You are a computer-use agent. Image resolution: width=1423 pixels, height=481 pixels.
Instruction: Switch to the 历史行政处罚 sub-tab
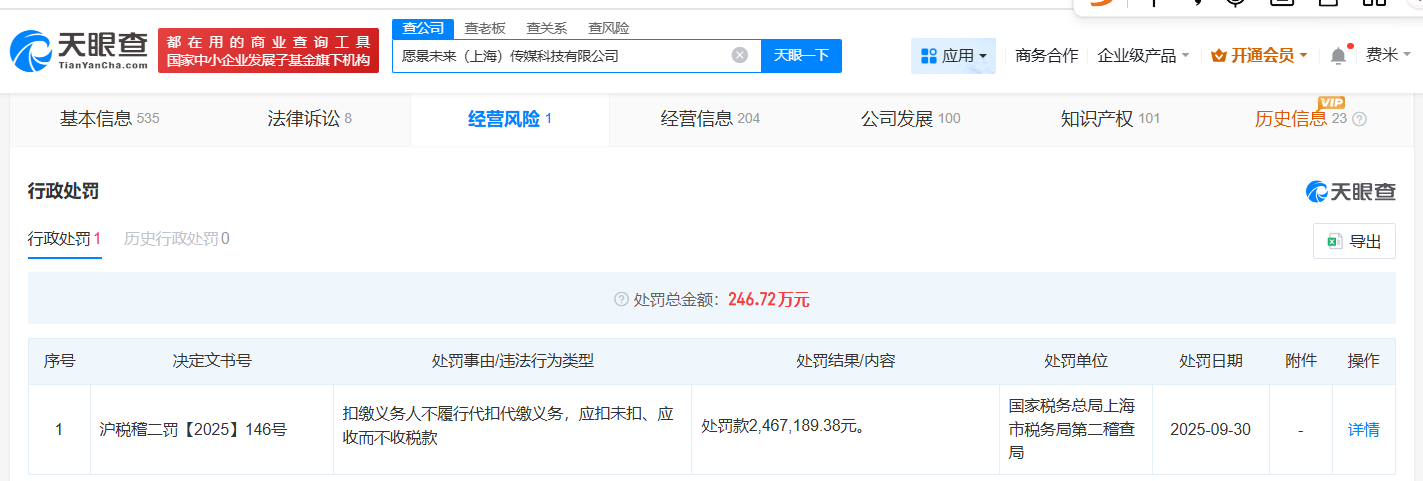tap(176, 239)
